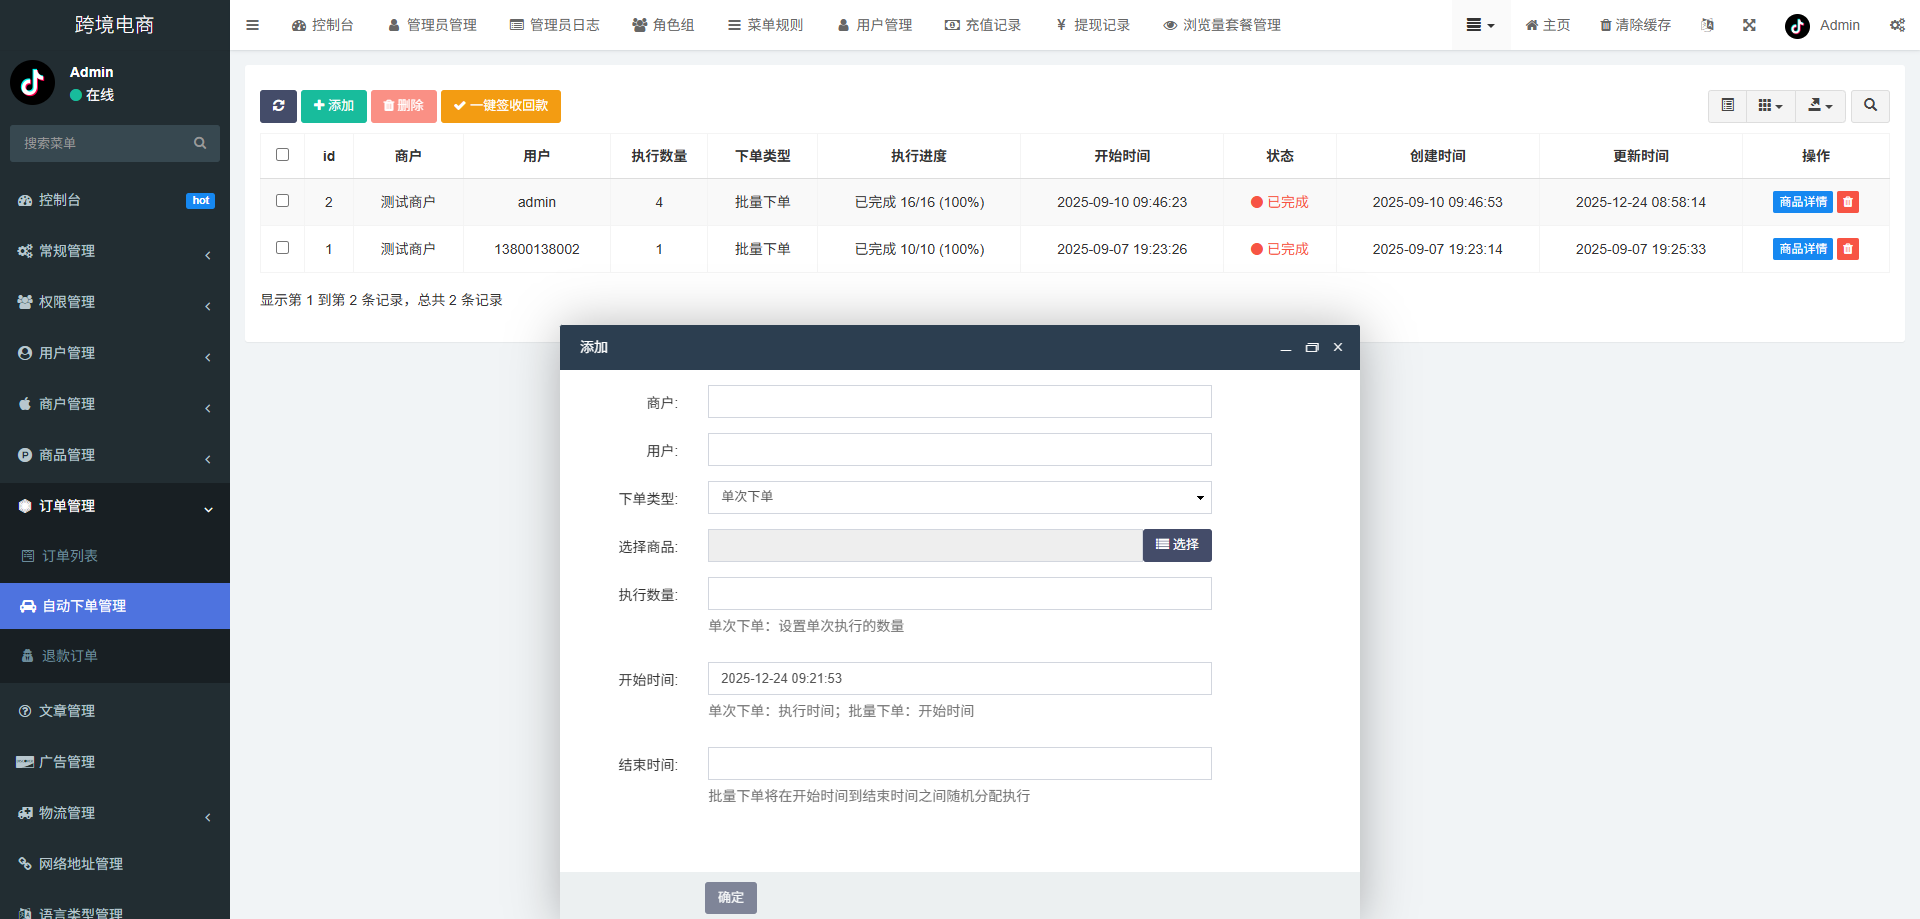
Task: Check the select-all checkbox in table header
Action: 282,154
